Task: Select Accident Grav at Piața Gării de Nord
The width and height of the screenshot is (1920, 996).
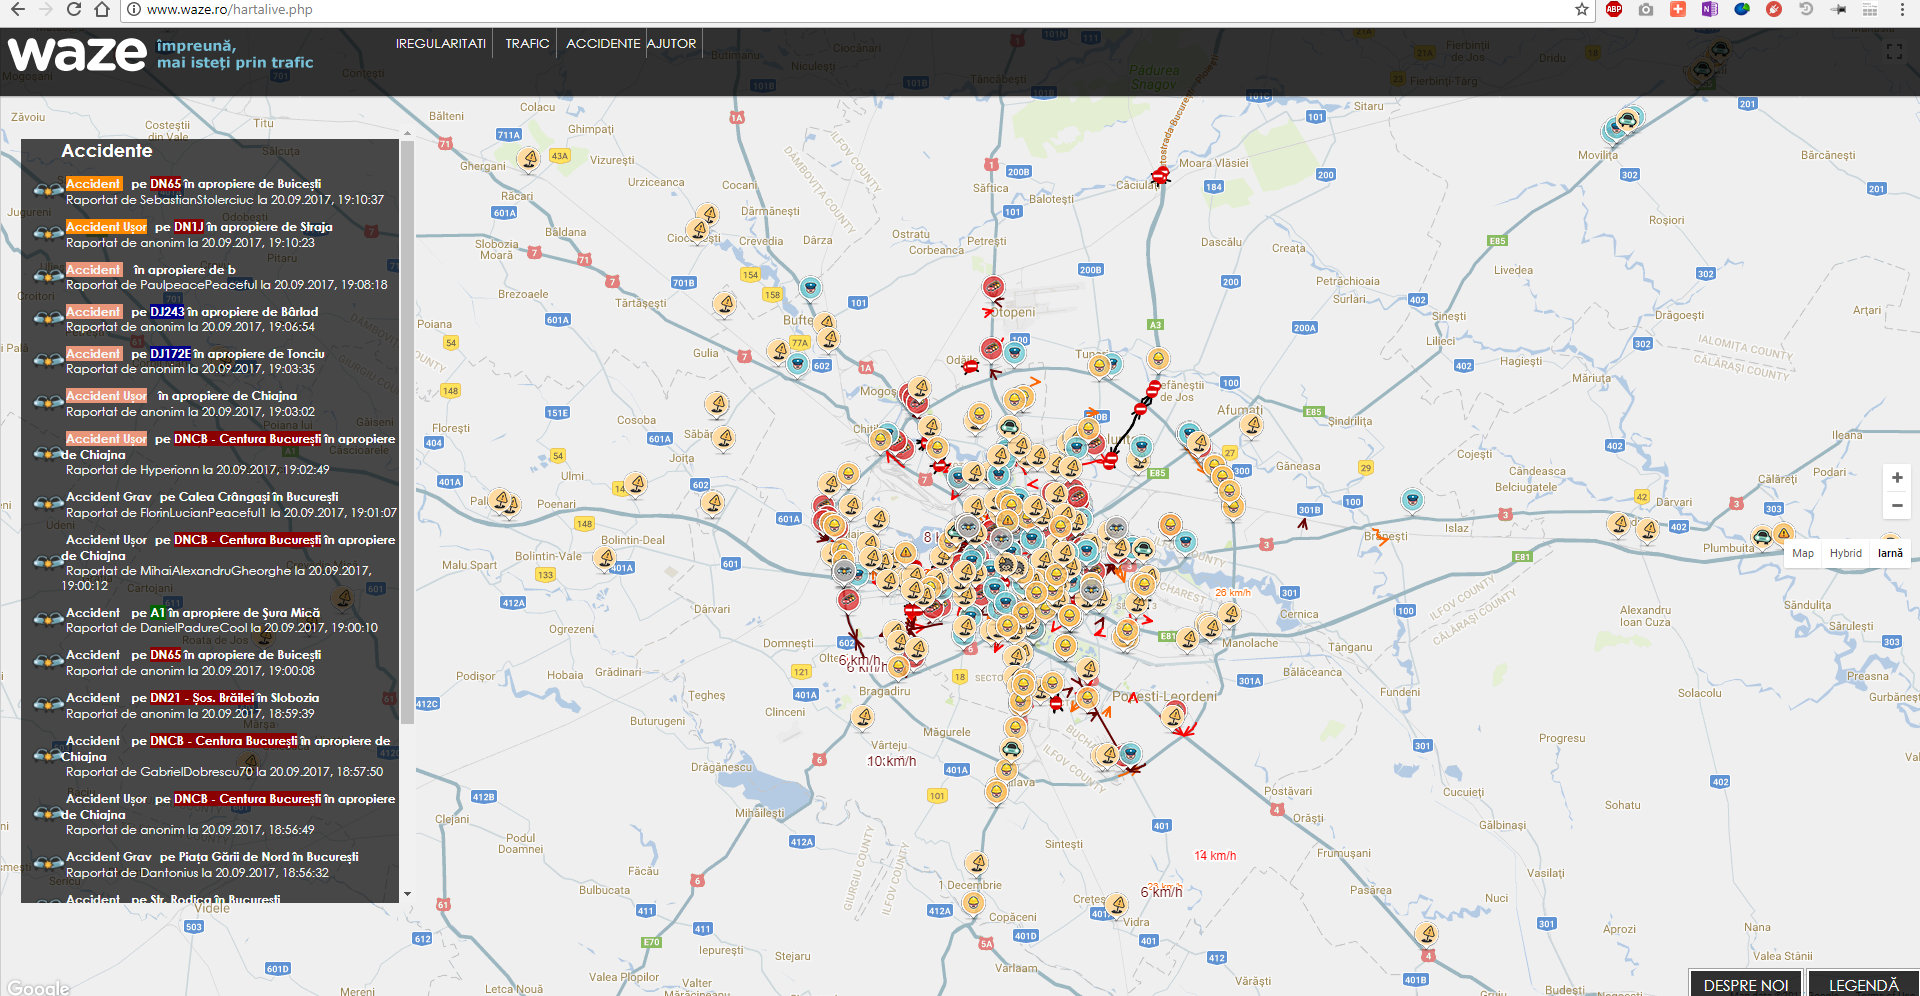Action: 217,864
